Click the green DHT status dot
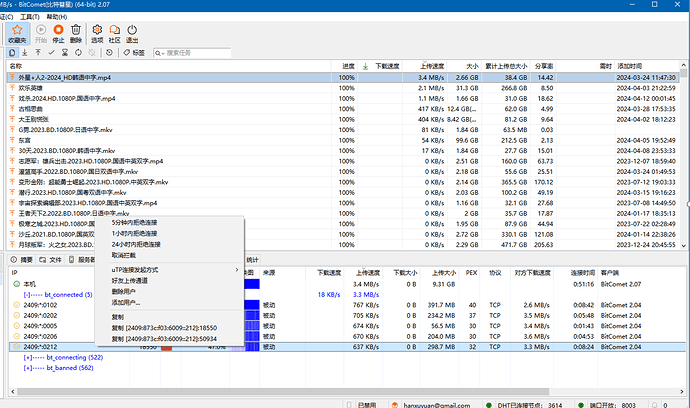This screenshot has width=690, height=408. 488,405
